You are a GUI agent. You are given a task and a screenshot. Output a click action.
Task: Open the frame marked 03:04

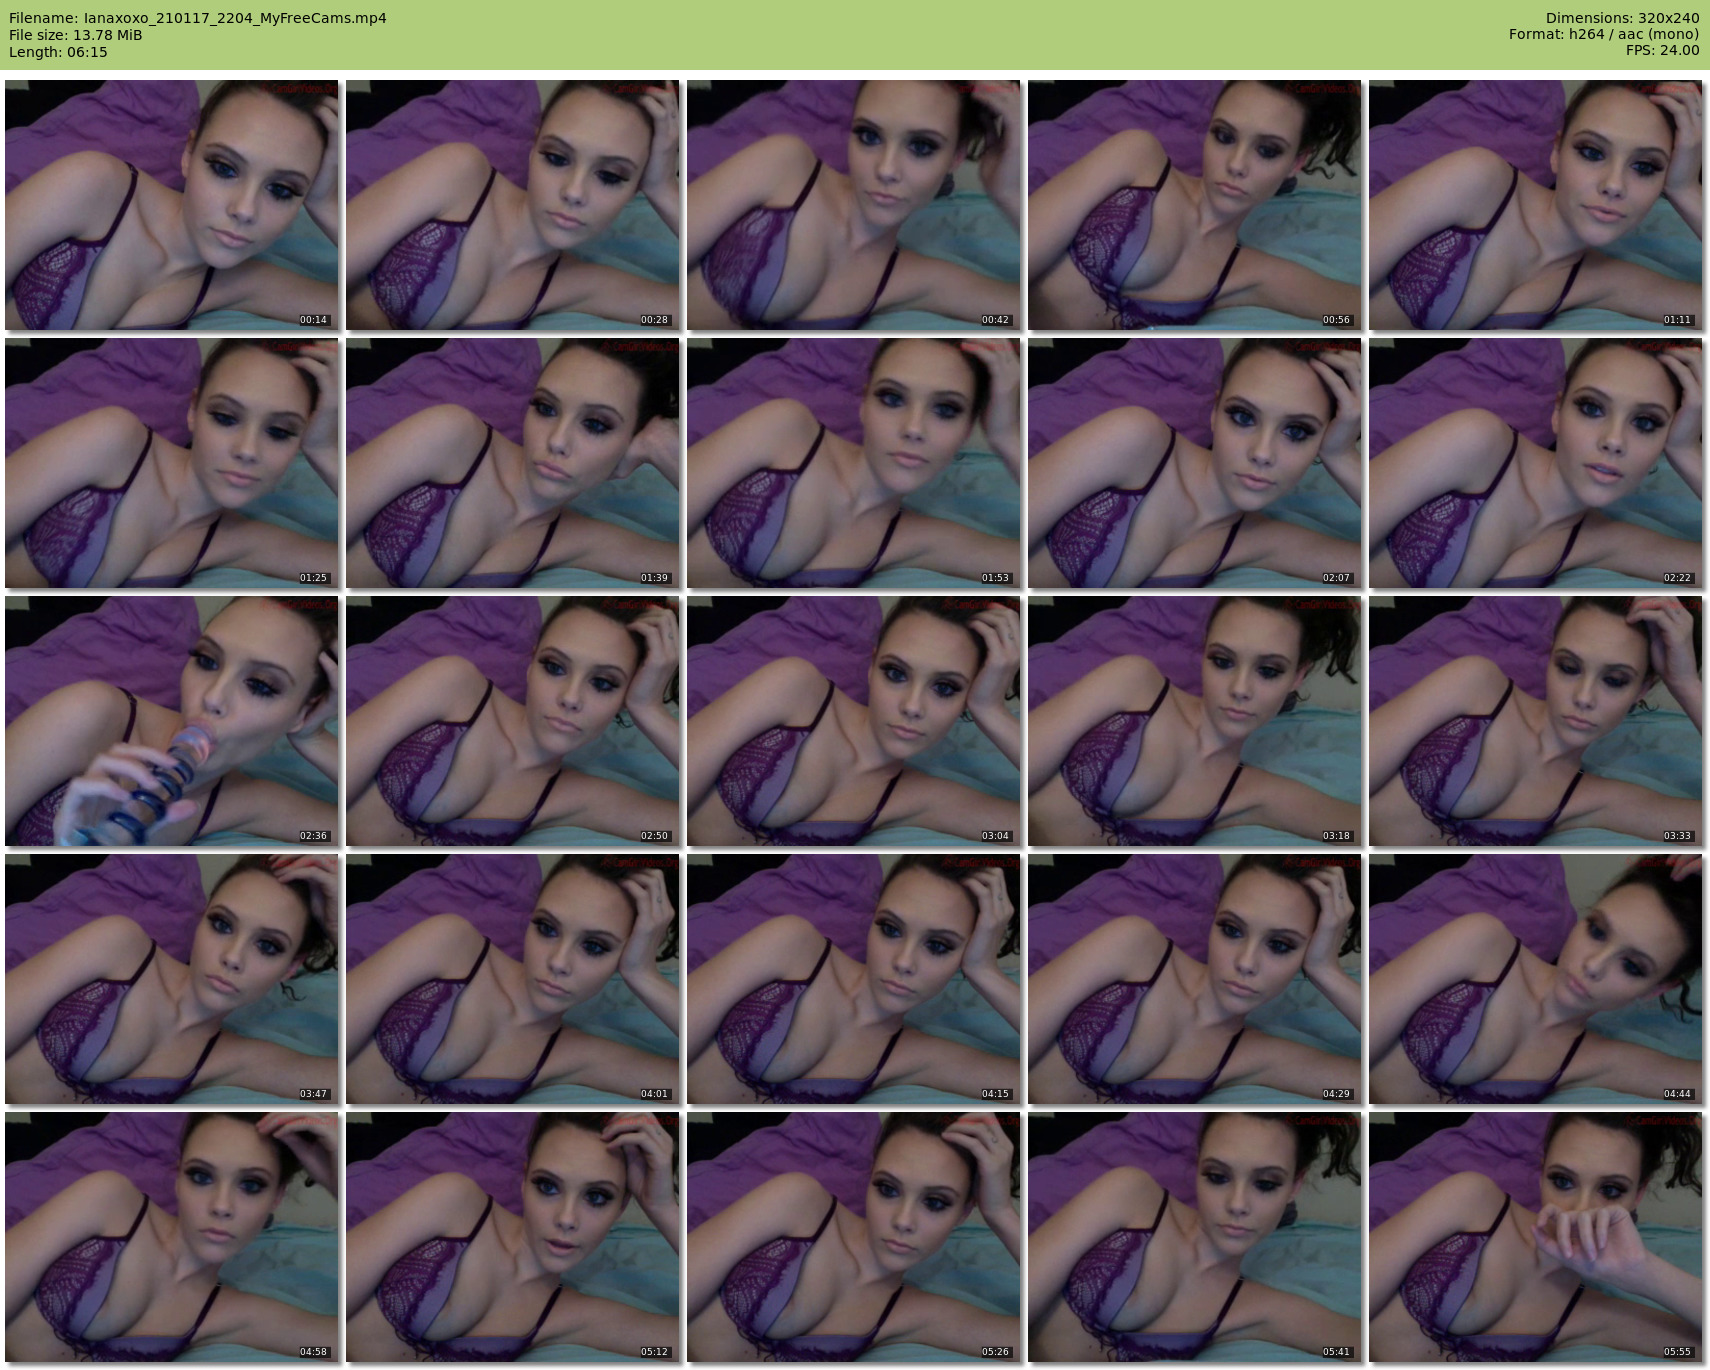[853, 721]
